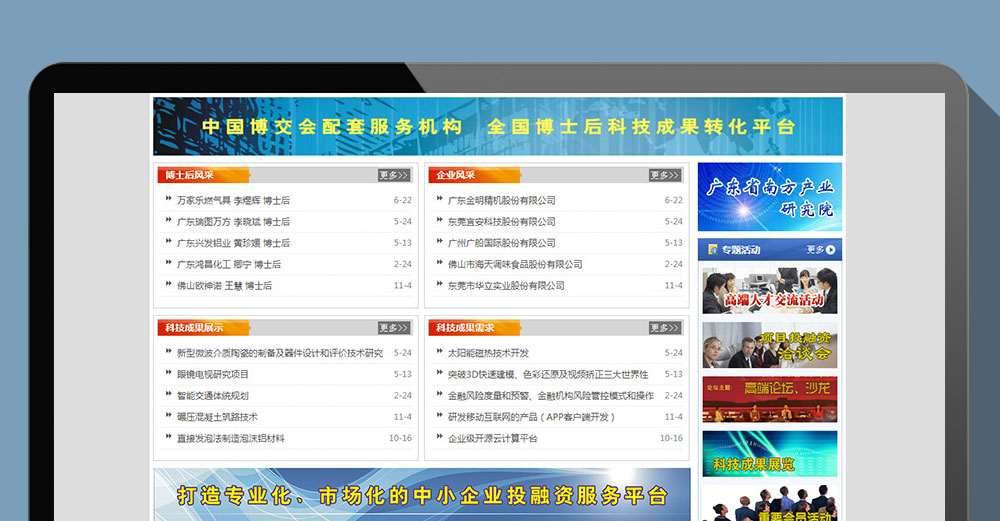
Task: Click bullet arrow beside 太阳能磁热技术开发
Action: click(439, 351)
